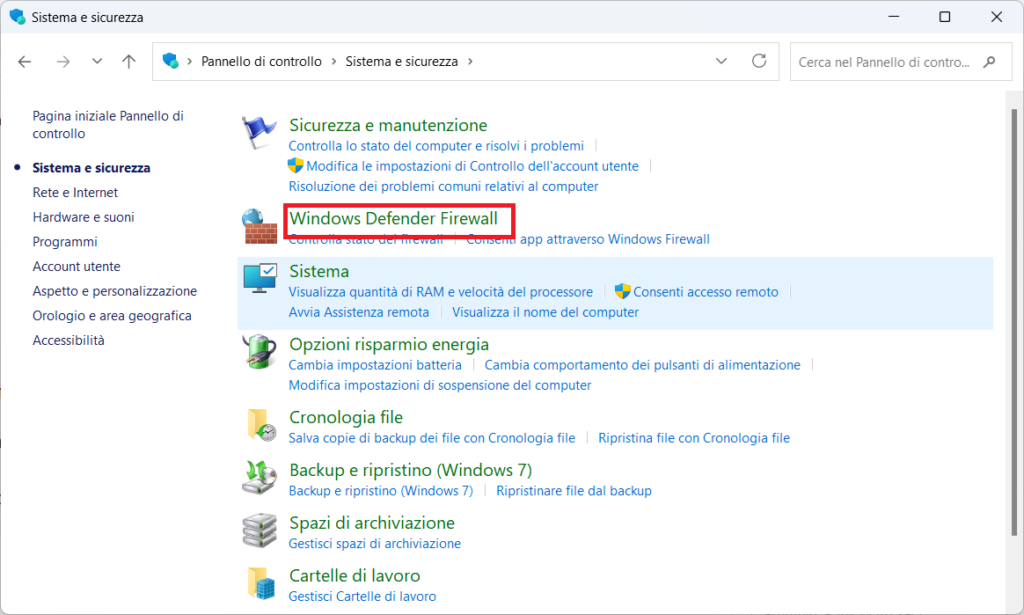The width and height of the screenshot is (1024, 615).
Task: Select Hardware e suoni in the sidebar
Action: coord(83,217)
